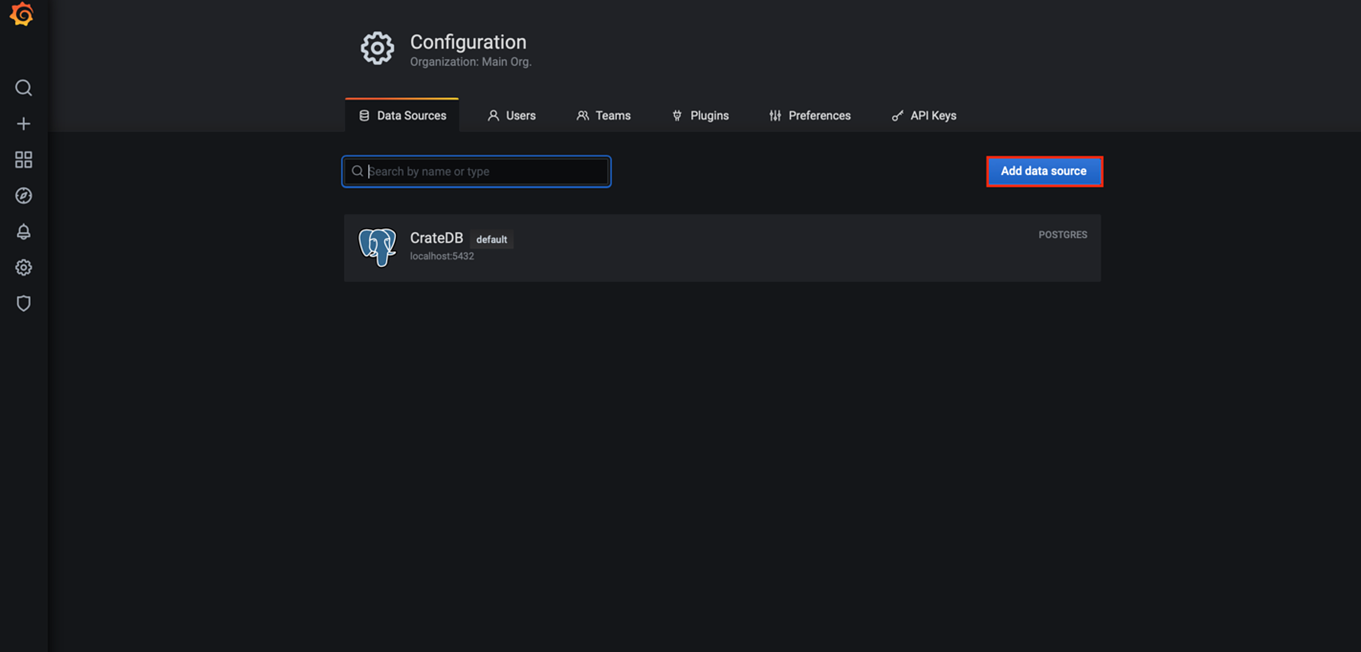Open the Alerting bell icon
The image size is (1361, 652).
coord(23,232)
